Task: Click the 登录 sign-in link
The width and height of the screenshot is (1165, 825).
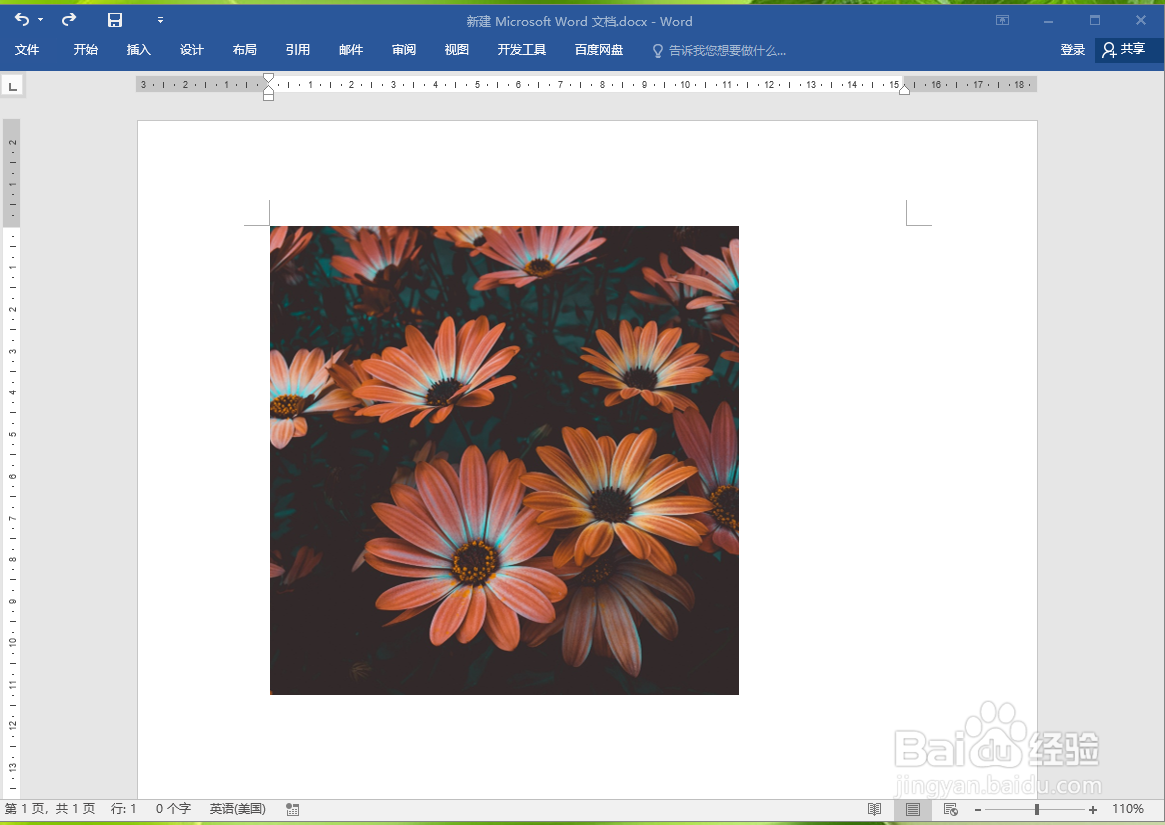Action: [1072, 50]
